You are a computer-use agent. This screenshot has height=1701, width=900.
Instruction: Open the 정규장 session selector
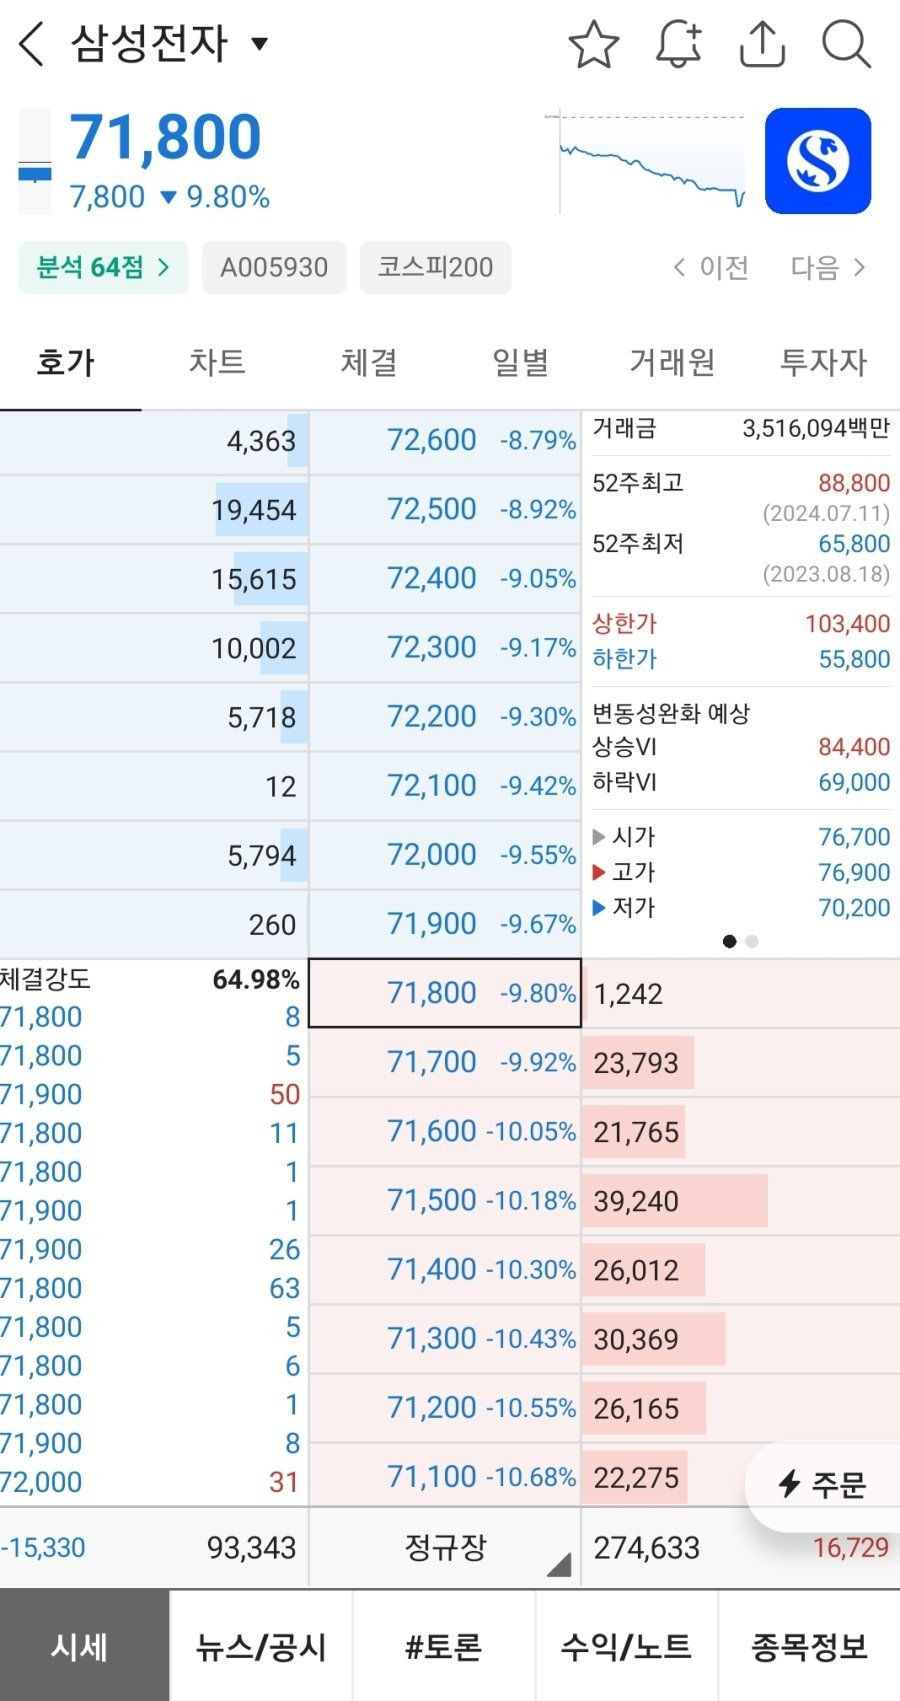(x=446, y=1548)
